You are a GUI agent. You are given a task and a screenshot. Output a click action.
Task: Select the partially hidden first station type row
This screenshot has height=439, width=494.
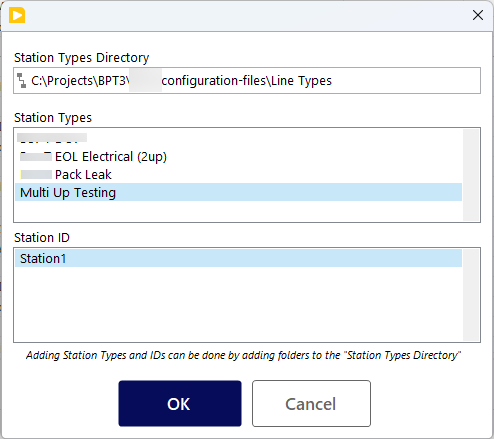tap(238, 138)
